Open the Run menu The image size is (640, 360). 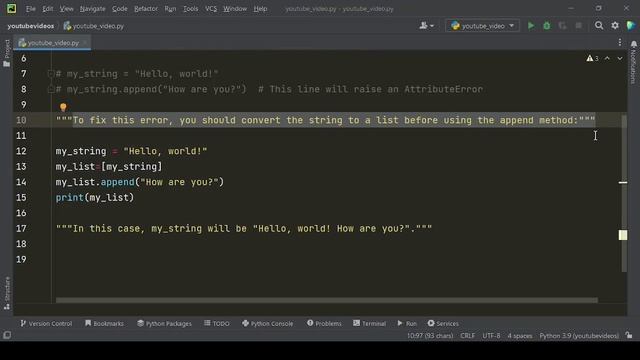tap(170, 9)
